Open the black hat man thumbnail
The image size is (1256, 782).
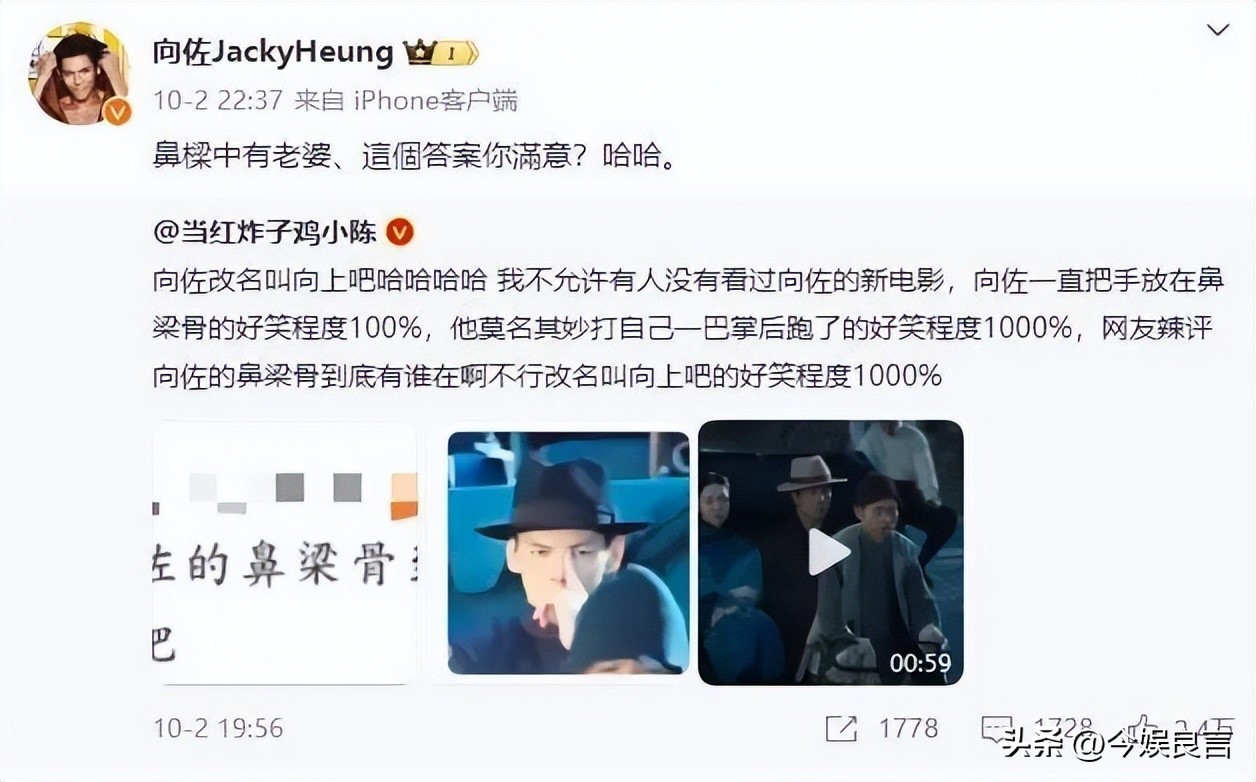point(568,552)
